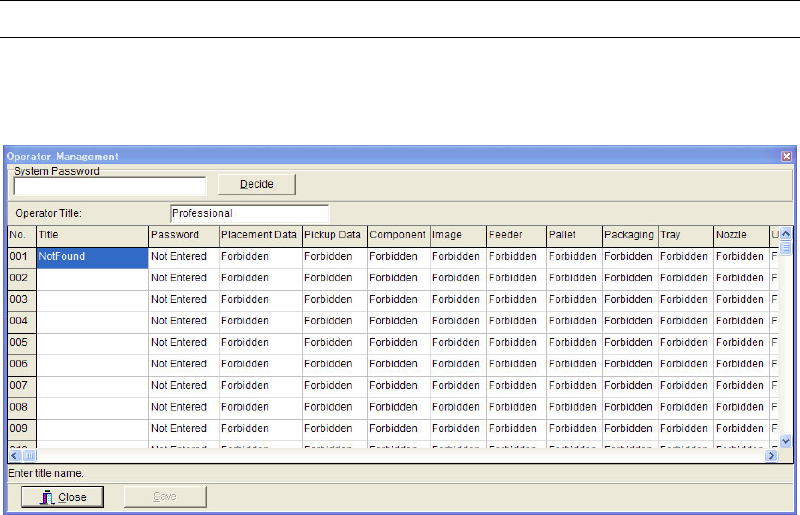The width and height of the screenshot is (800, 515).
Task: Select row header 003
Action: point(22,300)
